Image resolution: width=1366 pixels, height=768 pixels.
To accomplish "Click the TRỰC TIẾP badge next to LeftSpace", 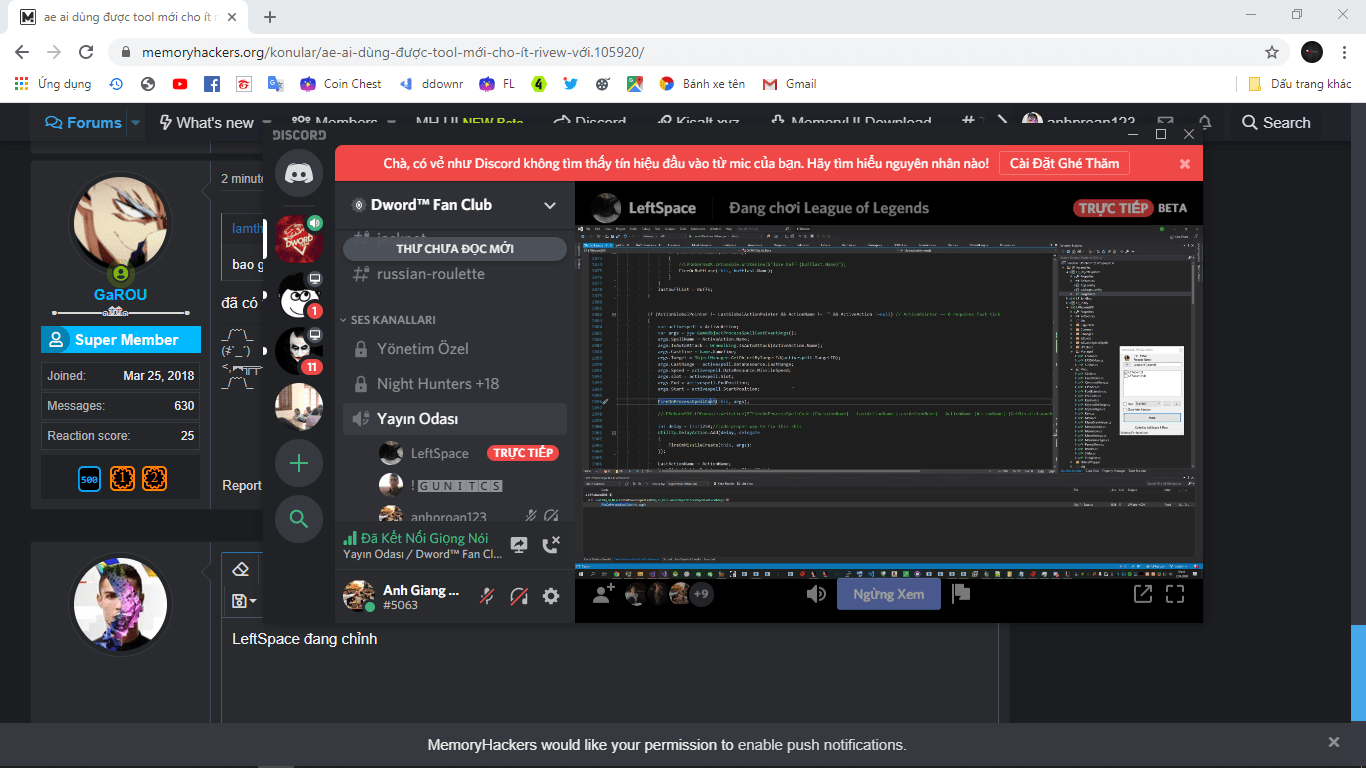I will pyautogui.click(x=523, y=453).
